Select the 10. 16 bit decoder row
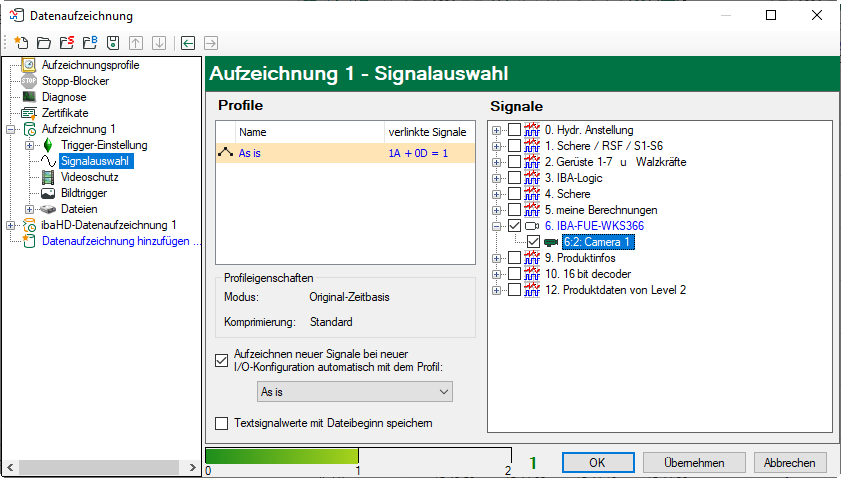841x478 pixels. point(588,274)
